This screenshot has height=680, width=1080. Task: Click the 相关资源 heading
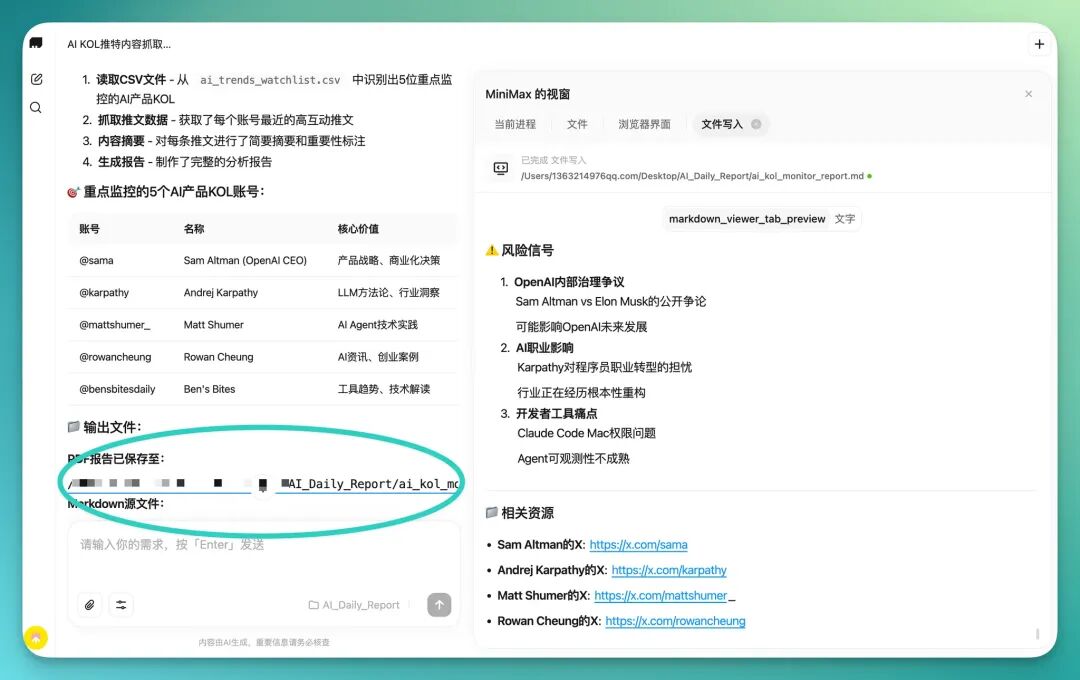pyautogui.click(x=527, y=513)
